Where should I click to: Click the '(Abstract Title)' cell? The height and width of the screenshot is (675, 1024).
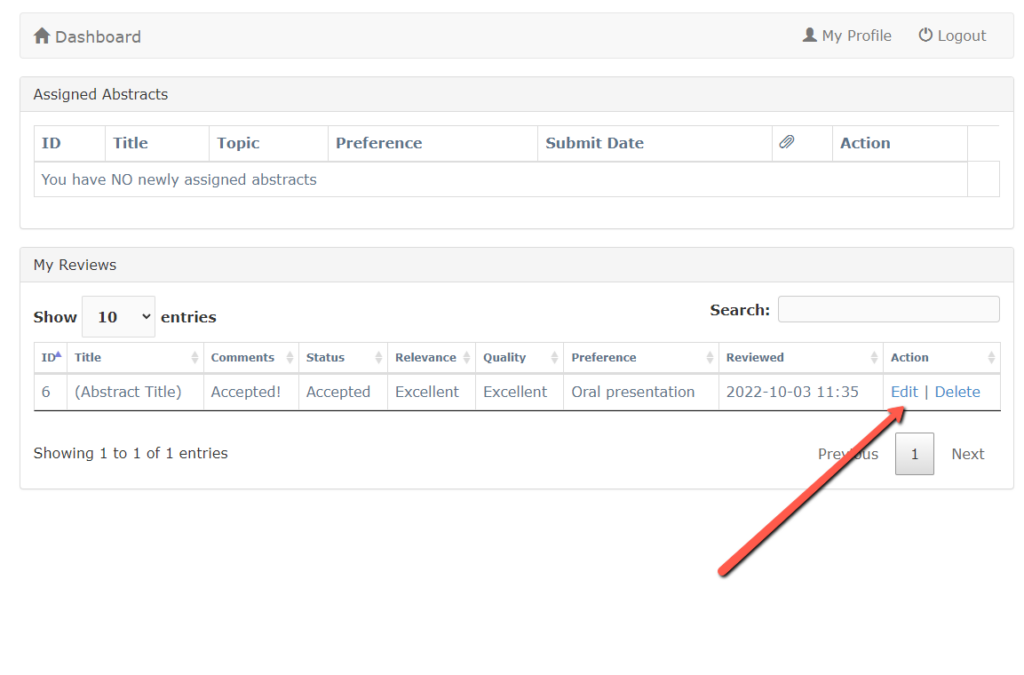coord(128,392)
